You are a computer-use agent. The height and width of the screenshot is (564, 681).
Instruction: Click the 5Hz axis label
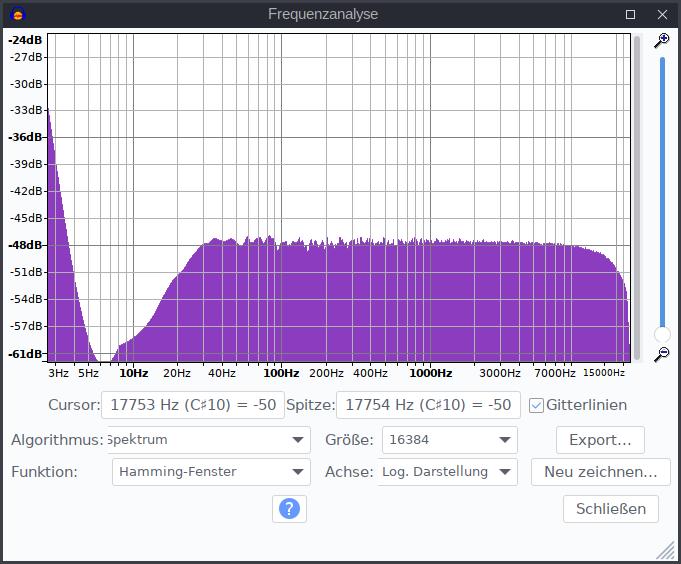click(88, 373)
